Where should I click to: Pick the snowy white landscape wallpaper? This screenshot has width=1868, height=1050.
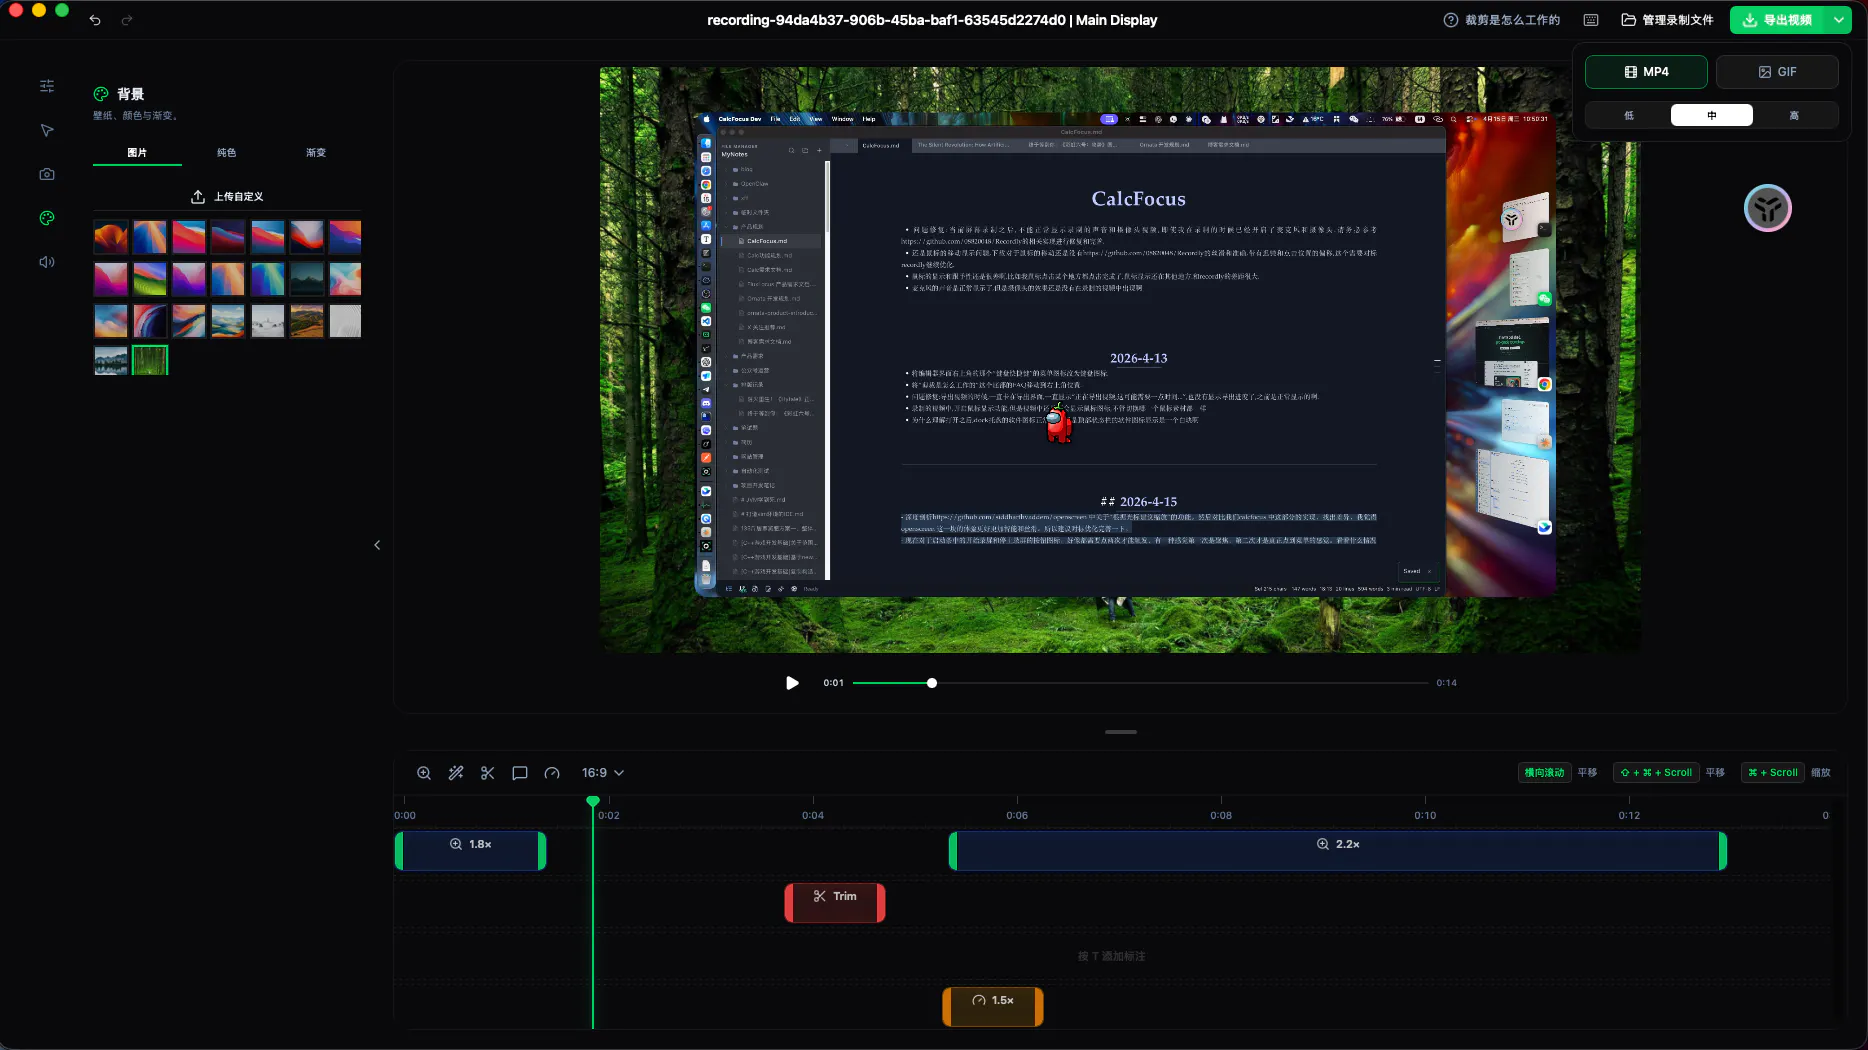click(267, 321)
